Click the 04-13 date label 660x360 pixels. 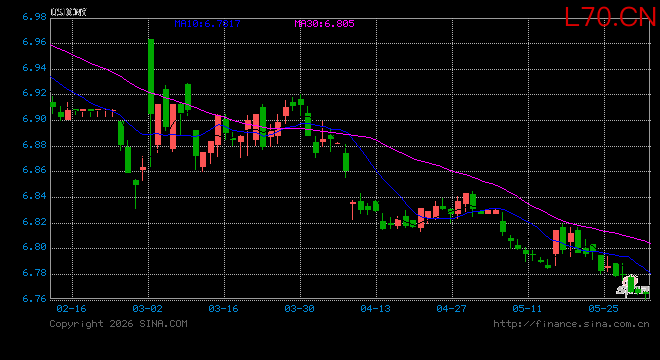click(x=375, y=309)
